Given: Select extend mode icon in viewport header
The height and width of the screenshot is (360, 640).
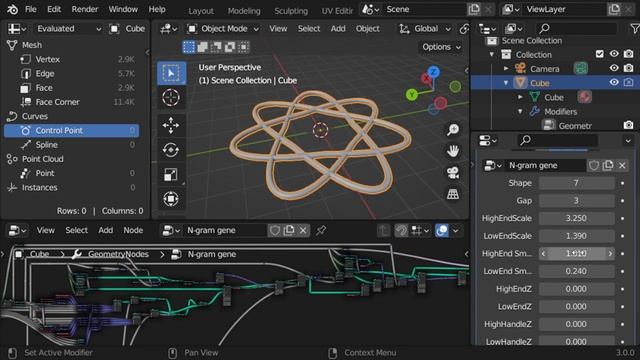Looking at the screenshot, I should (x=202, y=47).
